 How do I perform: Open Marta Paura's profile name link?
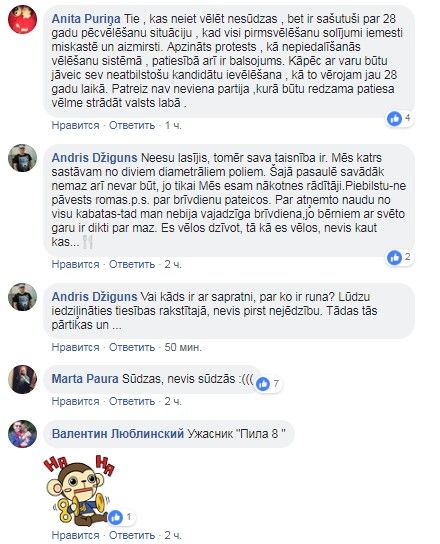[85, 379]
